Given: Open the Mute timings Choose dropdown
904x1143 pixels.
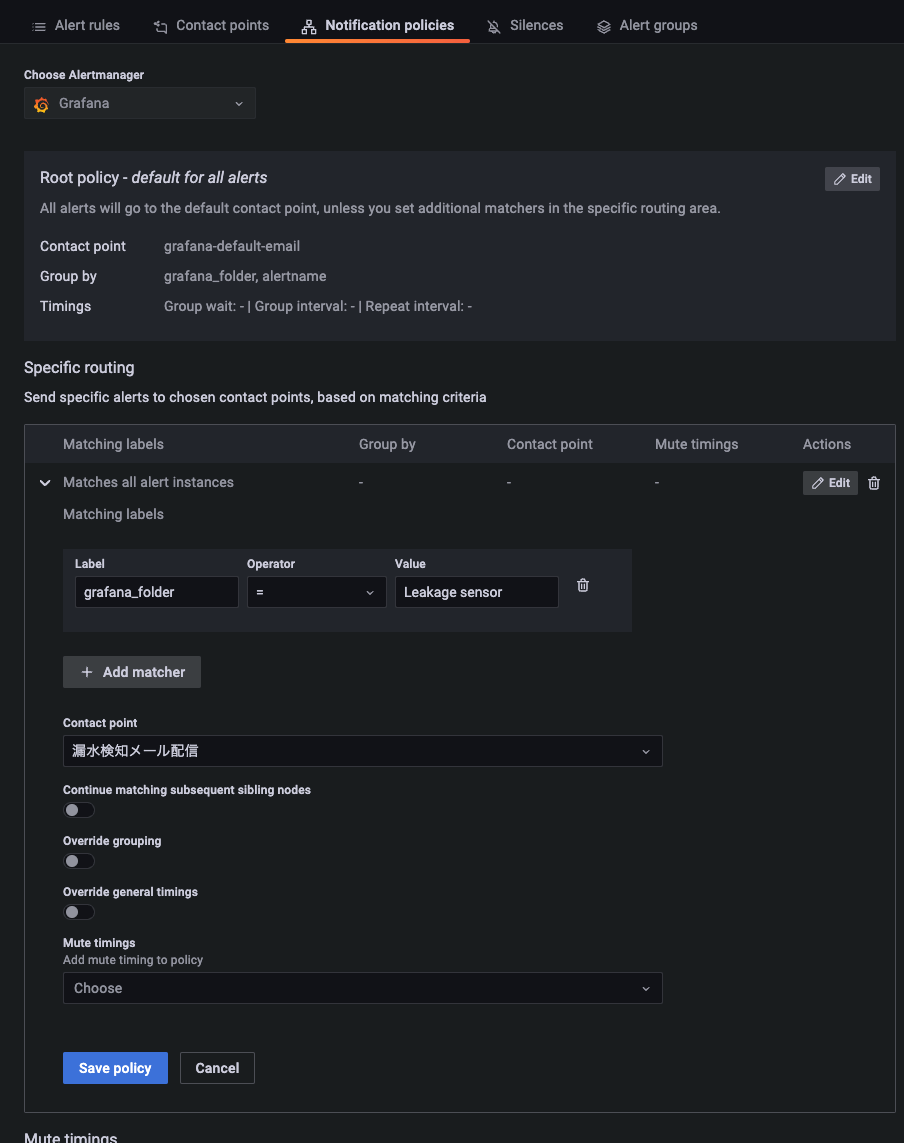Looking at the screenshot, I should click(x=362, y=988).
